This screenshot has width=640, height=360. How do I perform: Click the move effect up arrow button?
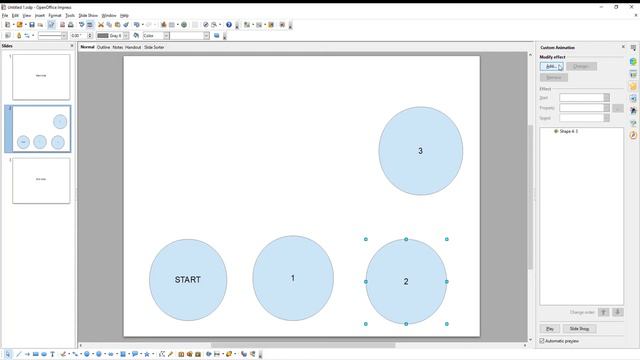click(604, 312)
